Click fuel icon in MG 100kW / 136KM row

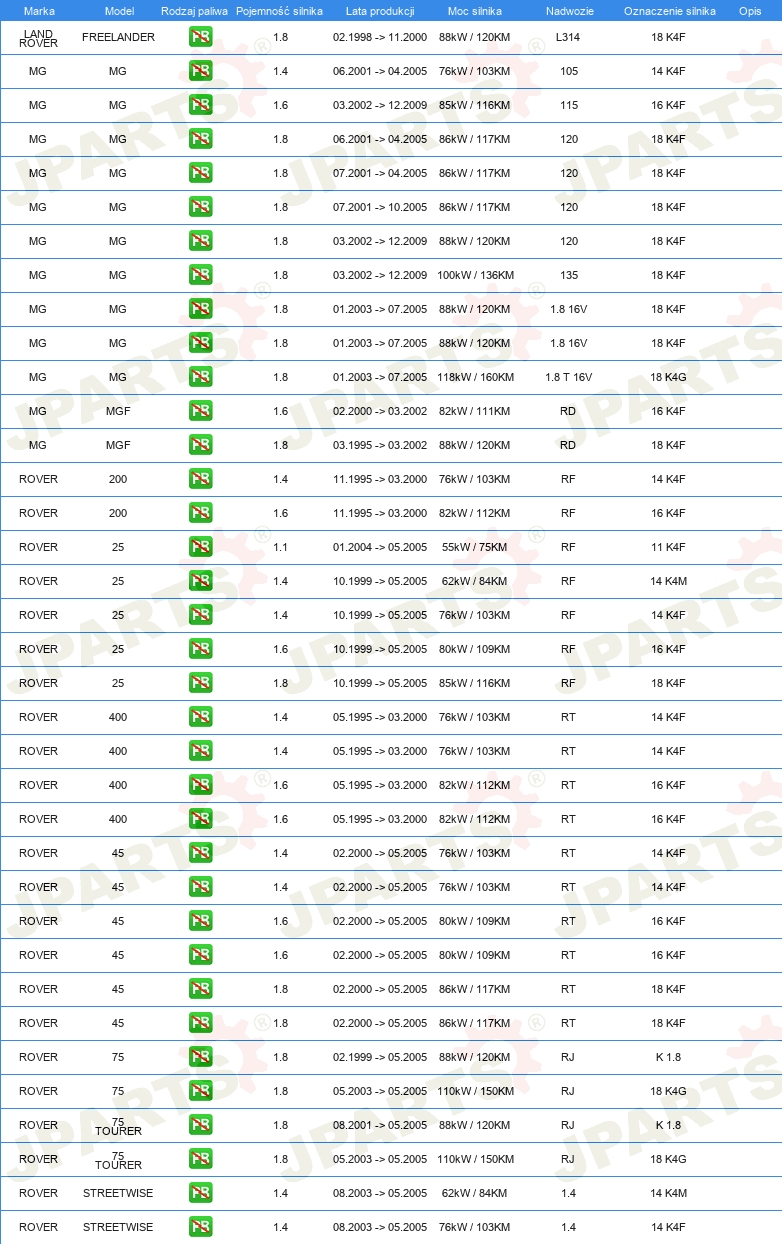click(x=200, y=275)
